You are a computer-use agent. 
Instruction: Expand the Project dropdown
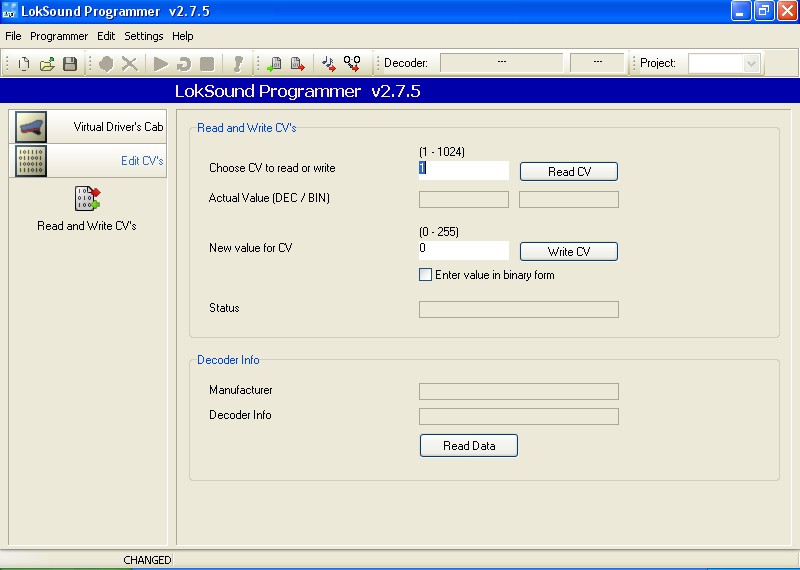(751, 64)
